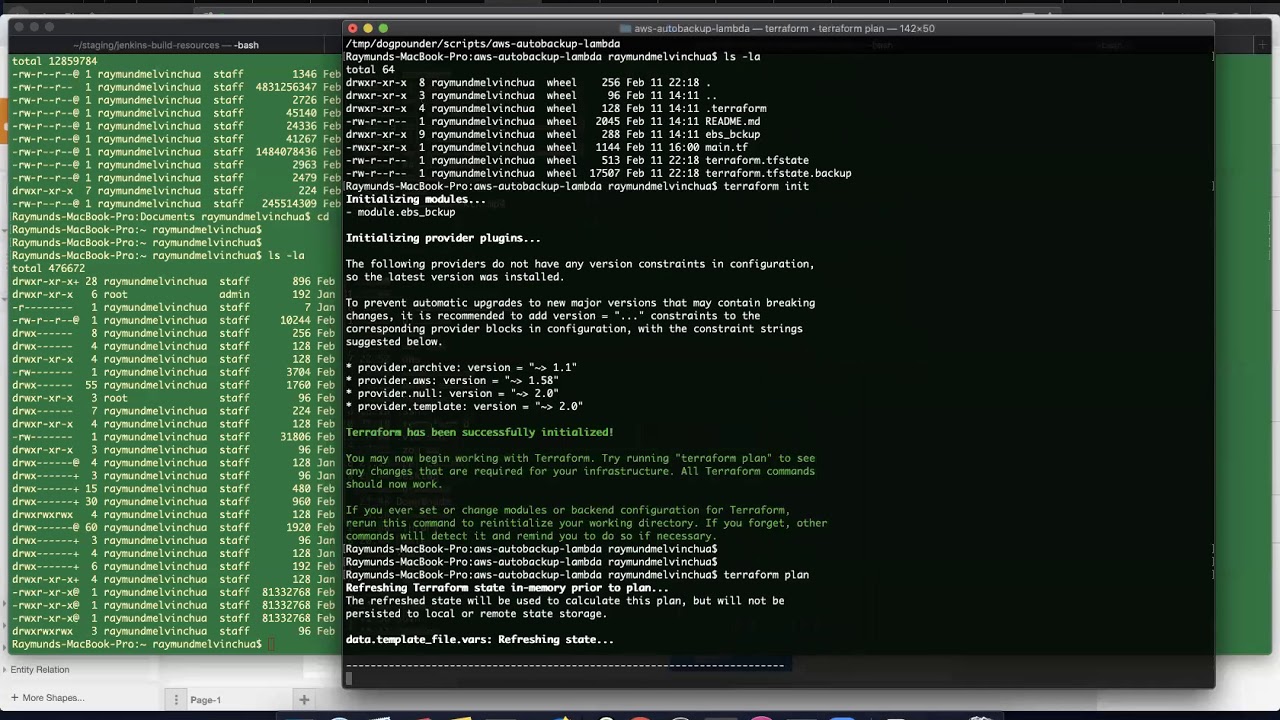Screen dimensions: 1280x720
Task: Click 'total 12859784' in the back terminal
Action: tap(55, 62)
